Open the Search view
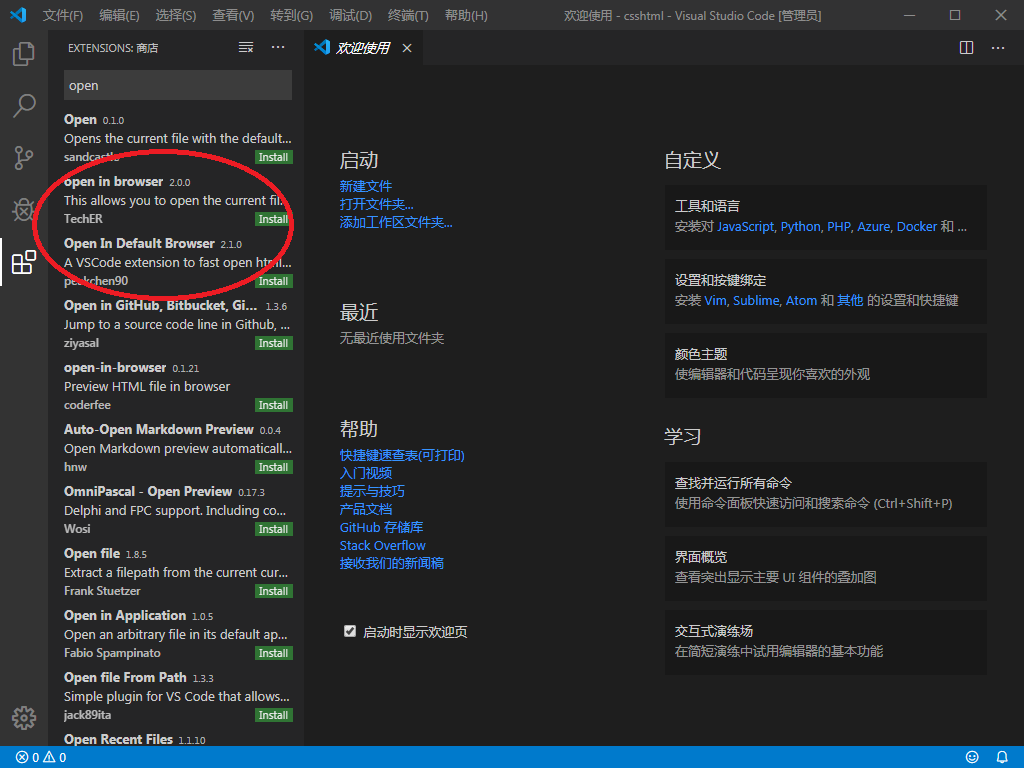 (24, 106)
